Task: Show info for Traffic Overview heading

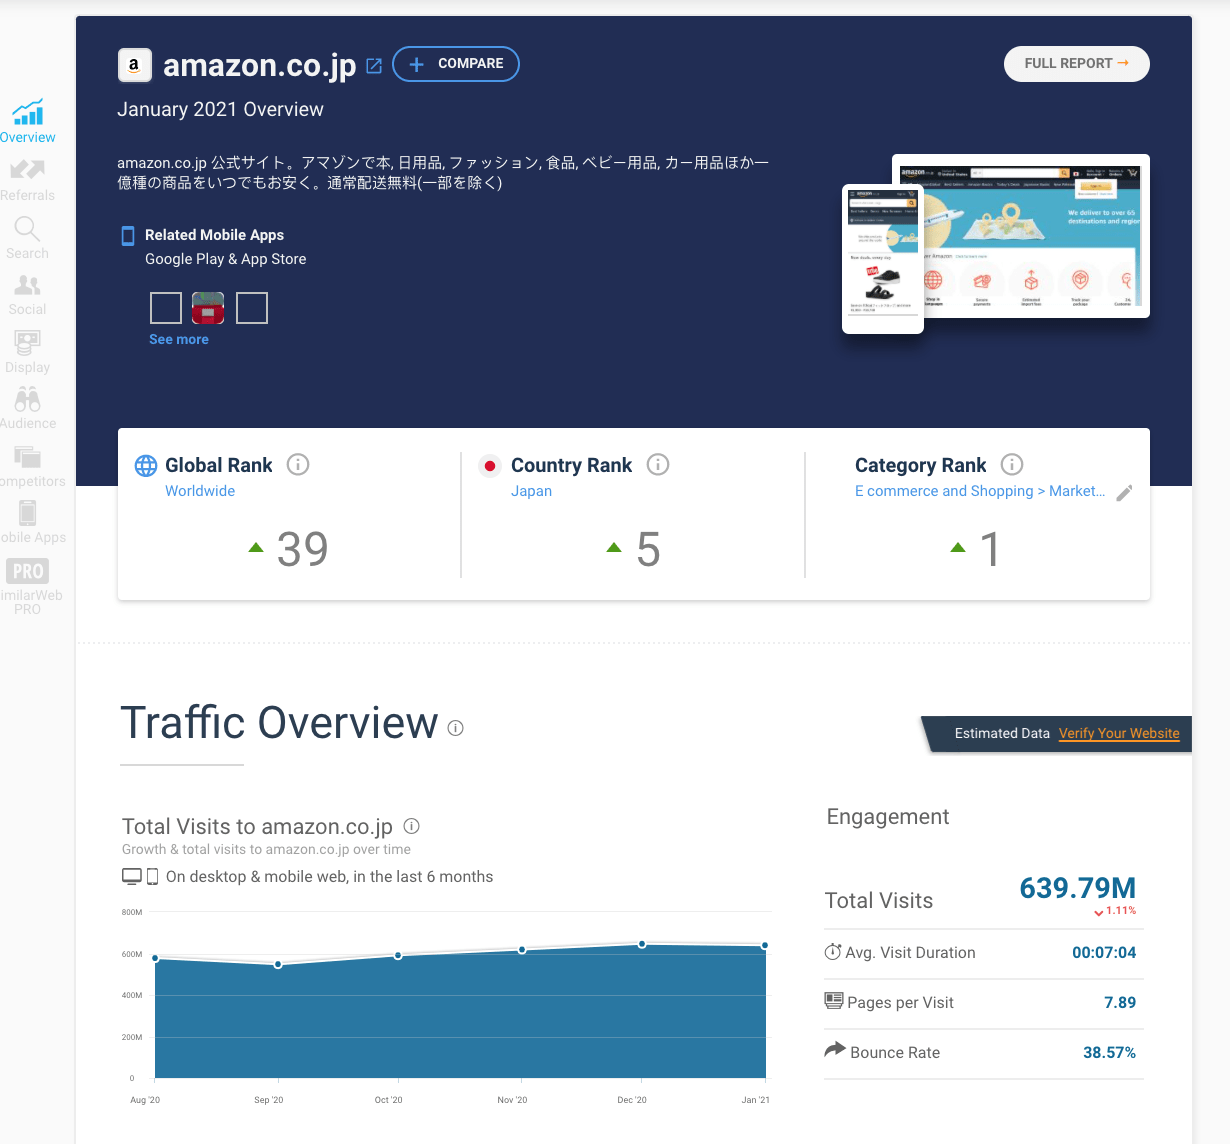Action: (x=456, y=728)
